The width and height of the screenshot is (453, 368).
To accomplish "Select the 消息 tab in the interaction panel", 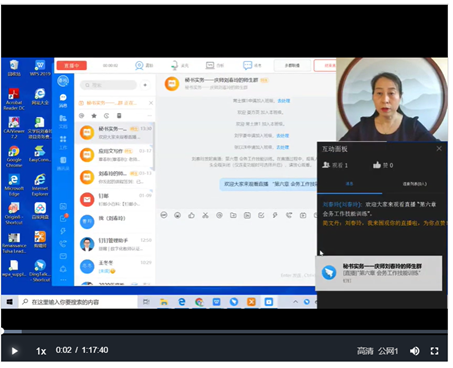I will [x=349, y=184].
